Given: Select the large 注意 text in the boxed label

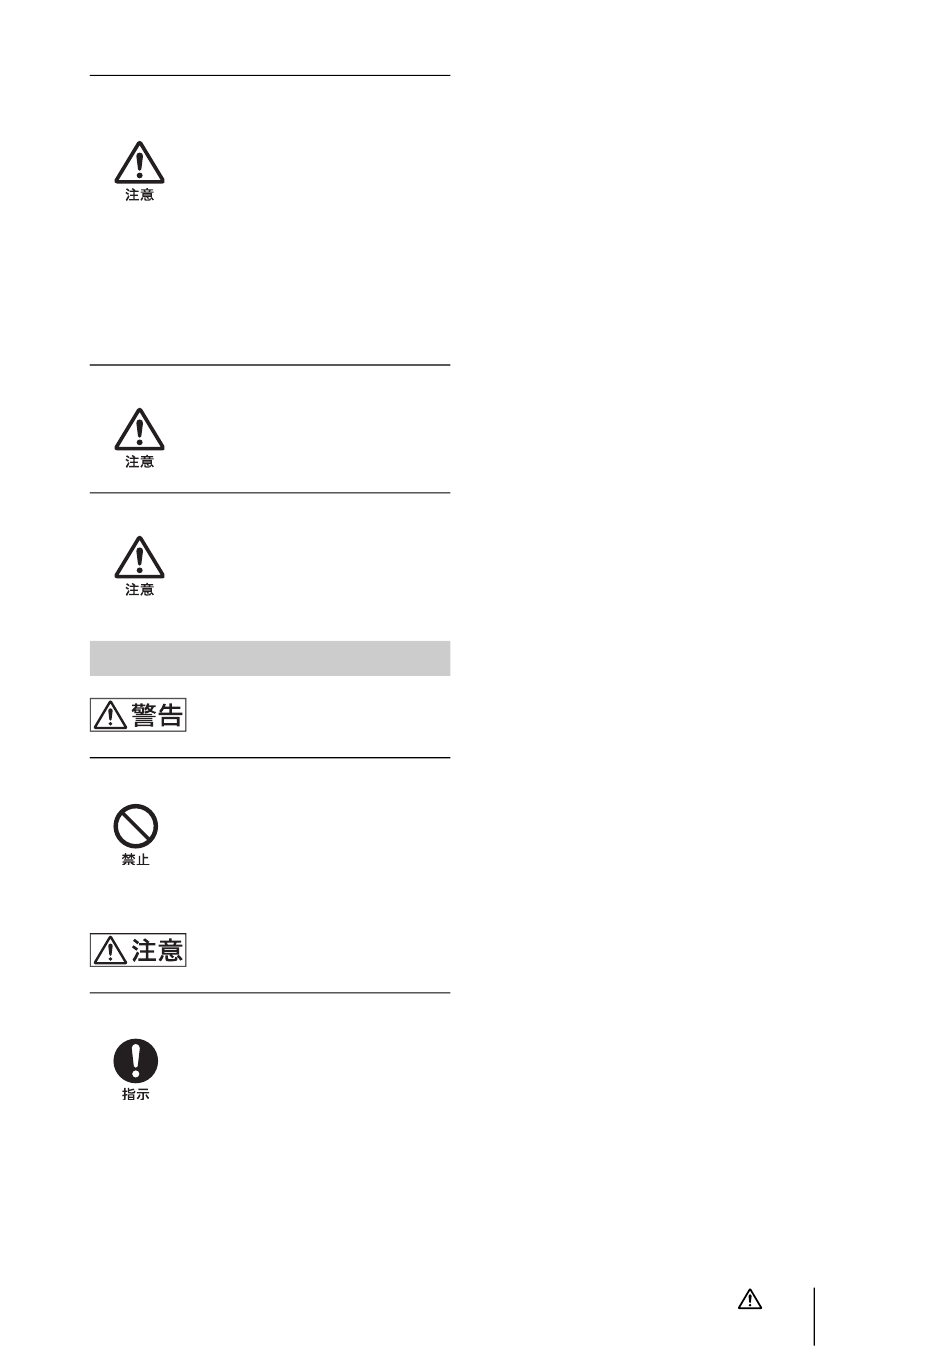Looking at the screenshot, I should [x=157, y=949].
